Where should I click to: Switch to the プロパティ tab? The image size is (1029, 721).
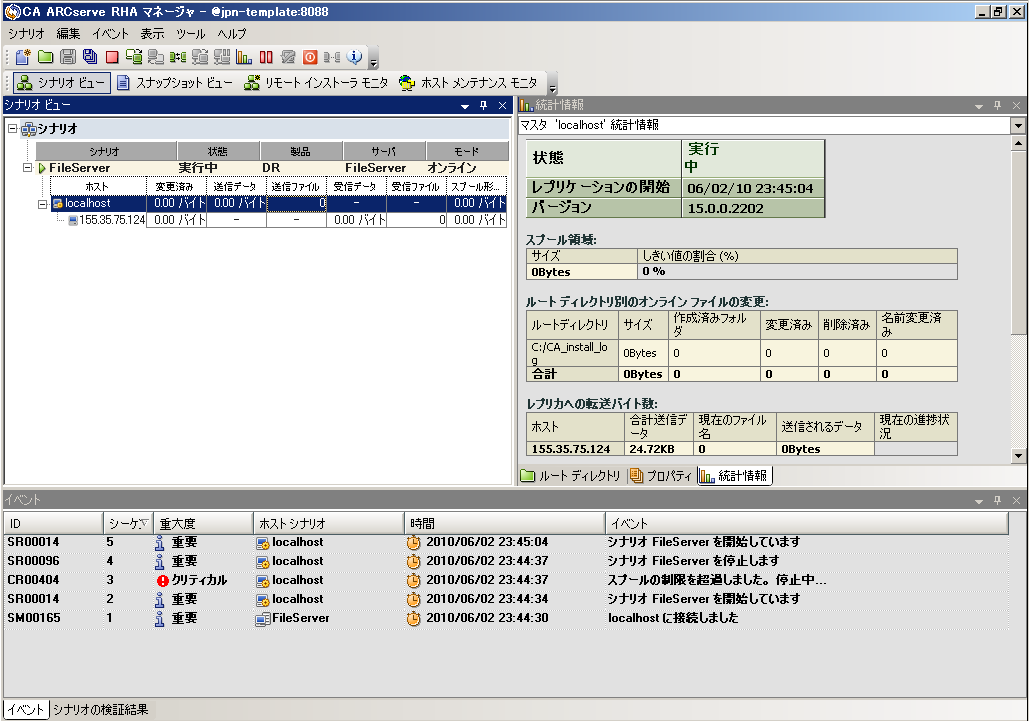660,476
